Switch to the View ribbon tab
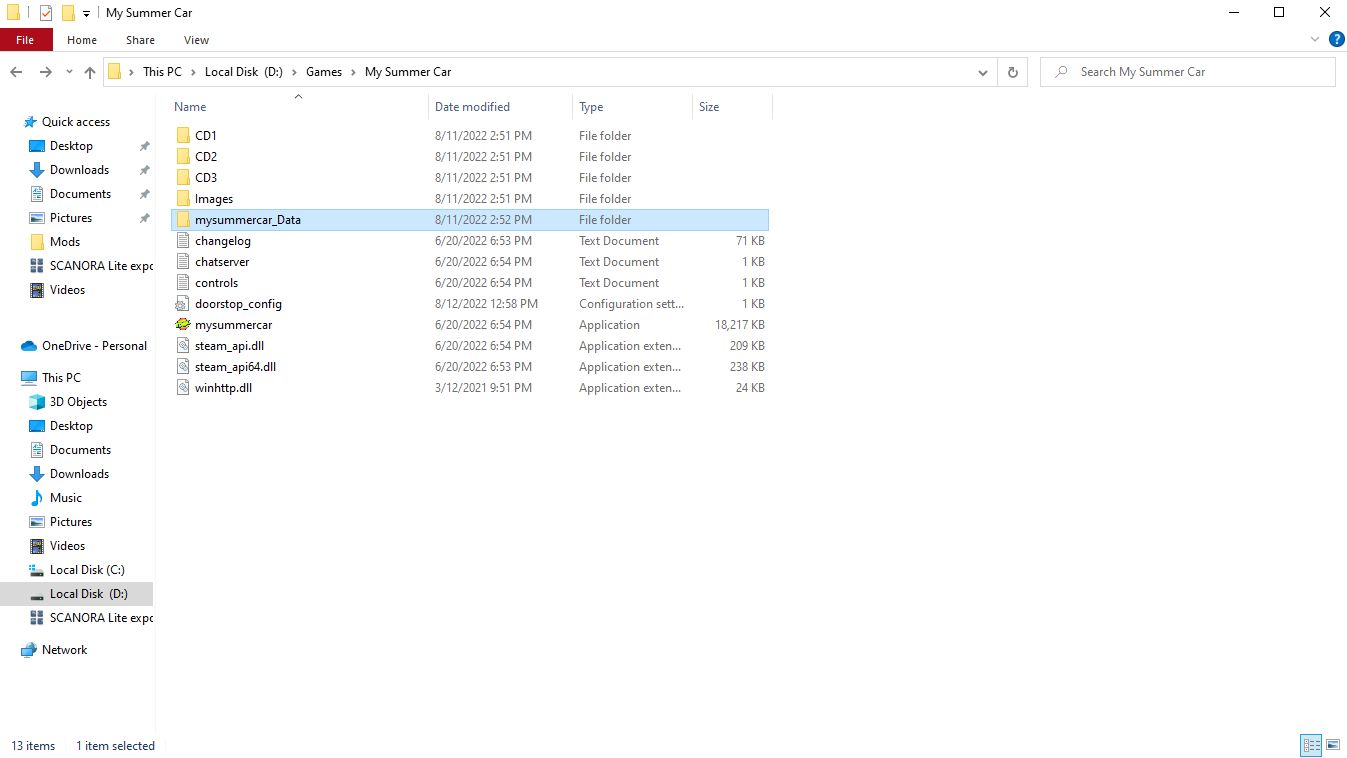This screenshot has height=758, width=1347. (196, 40)
